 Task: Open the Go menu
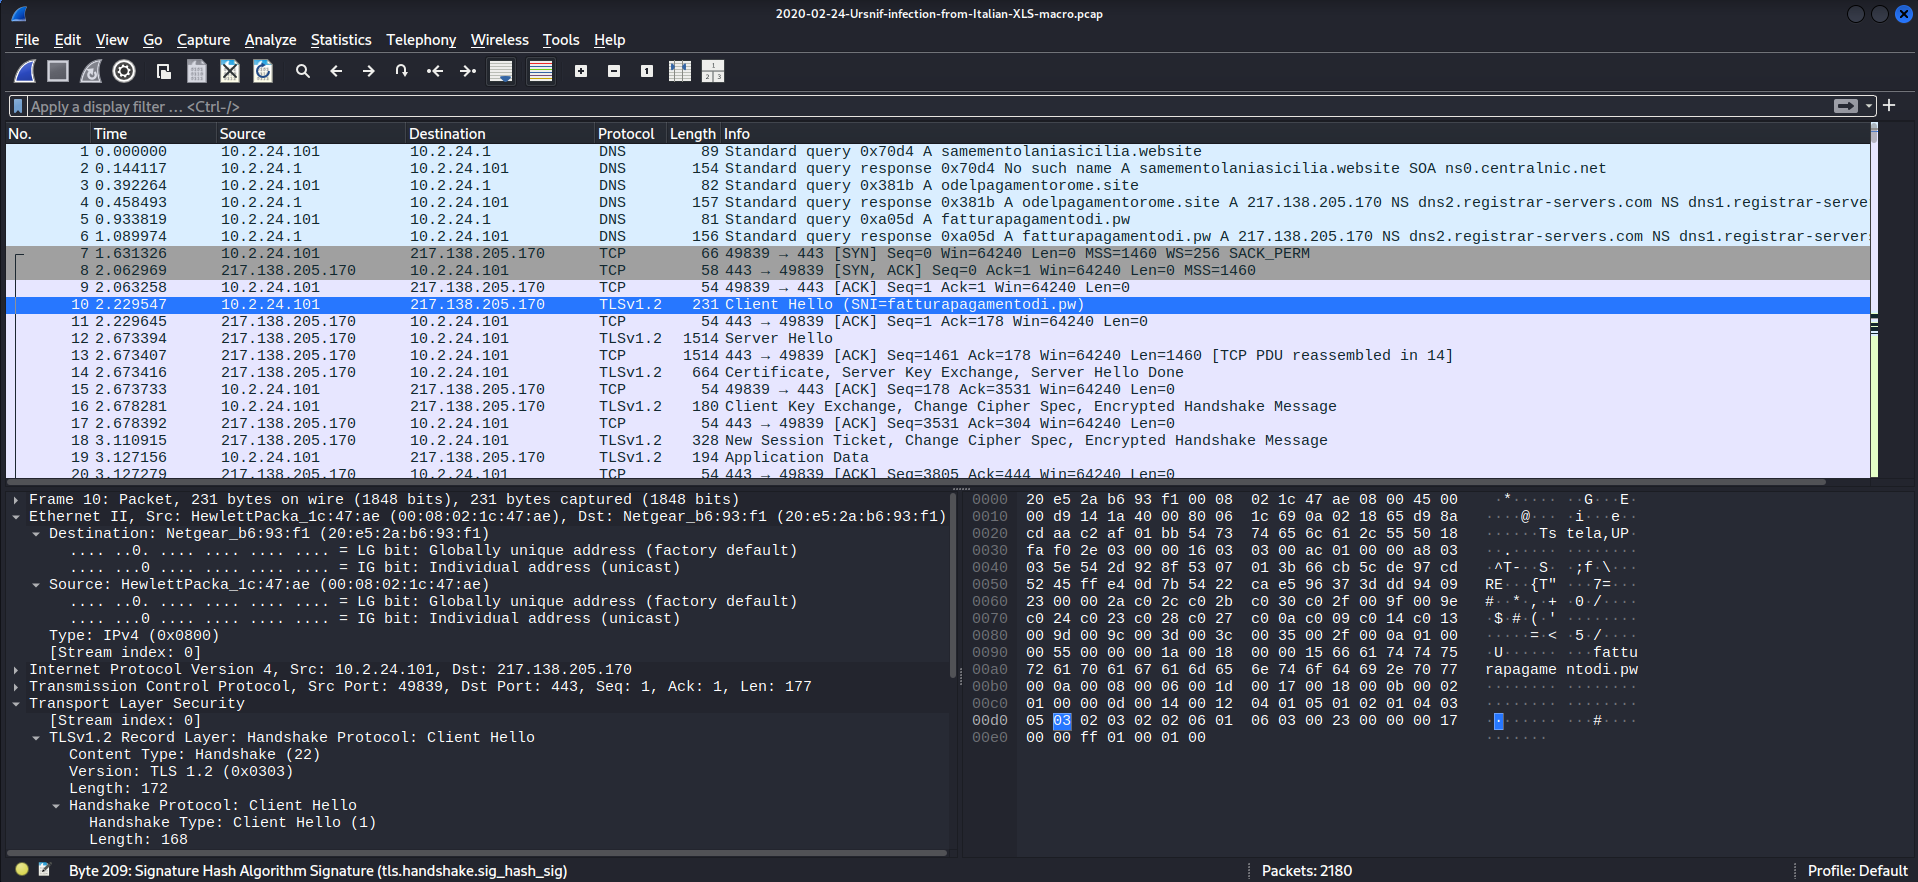tap(152, 40)
